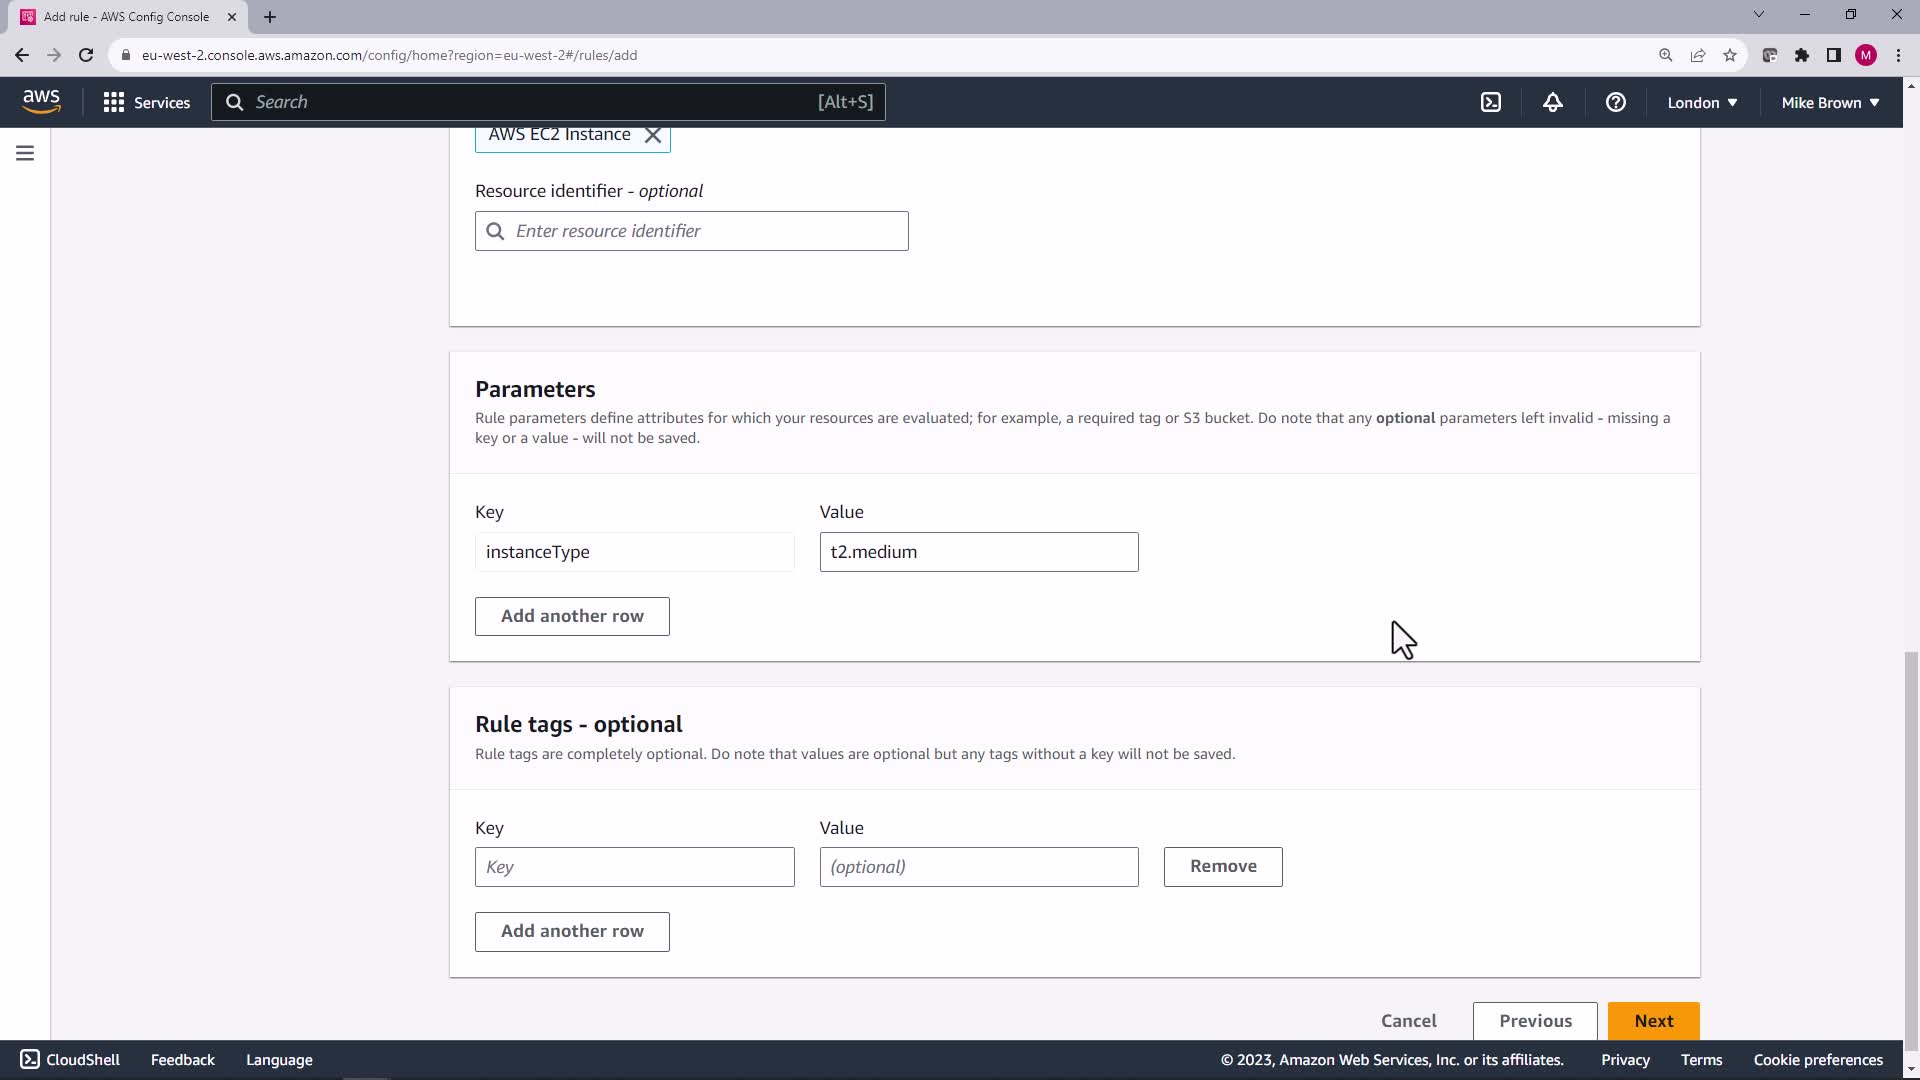Switch to Add rule AWS Config tab
Viewport: 1920px width, 1080px height.
(126, 16)
